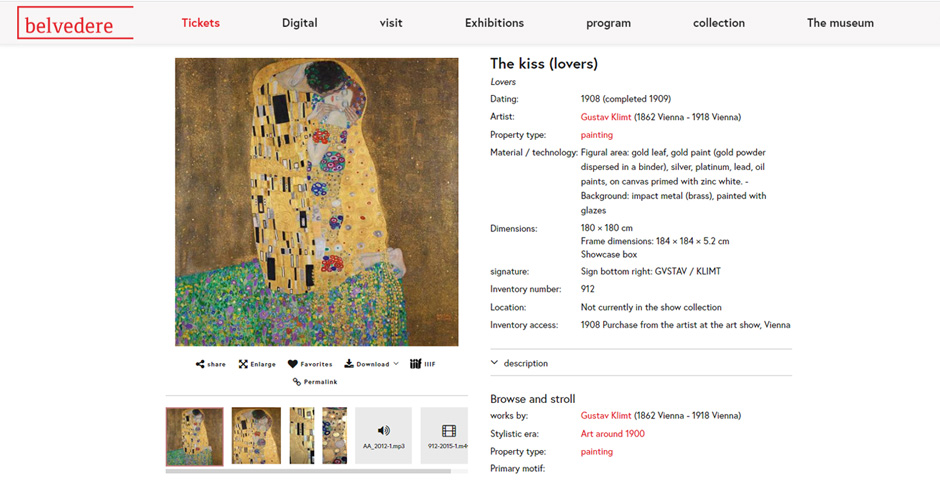Viewport: 940px width, 483px height.
Task: Follow the Gustav Klimt artist link
Action: pos(605,117)
